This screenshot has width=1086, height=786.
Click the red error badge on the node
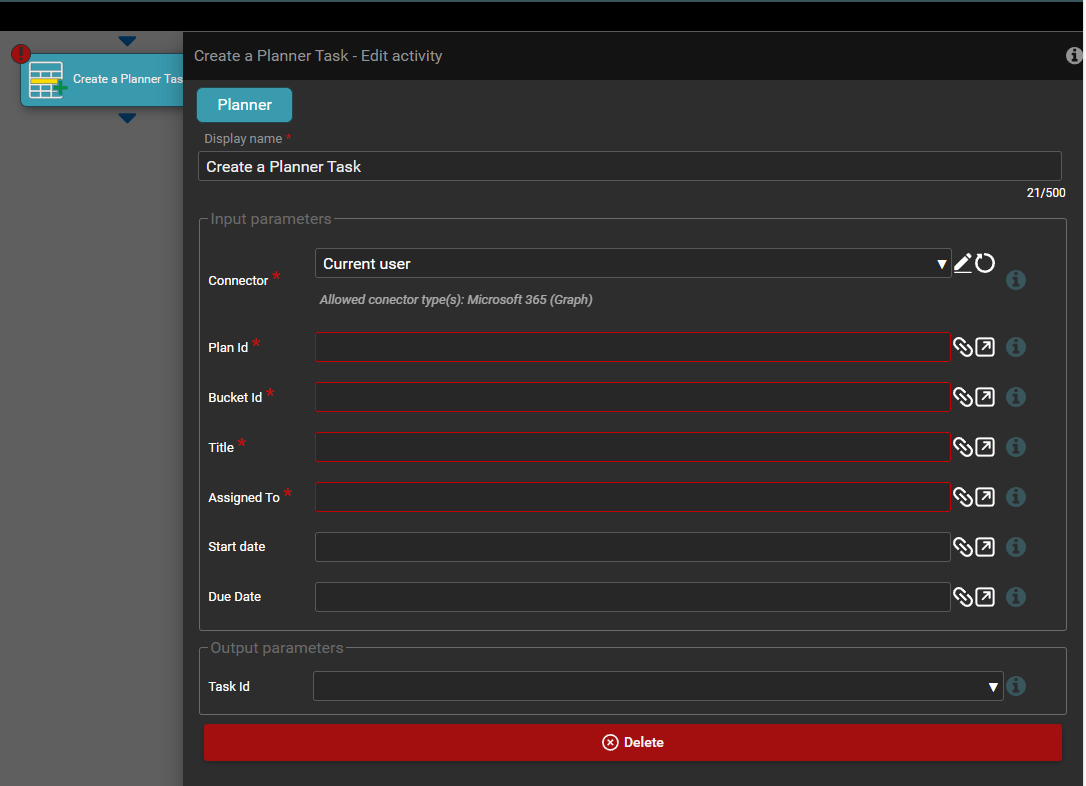click(20, 54)
